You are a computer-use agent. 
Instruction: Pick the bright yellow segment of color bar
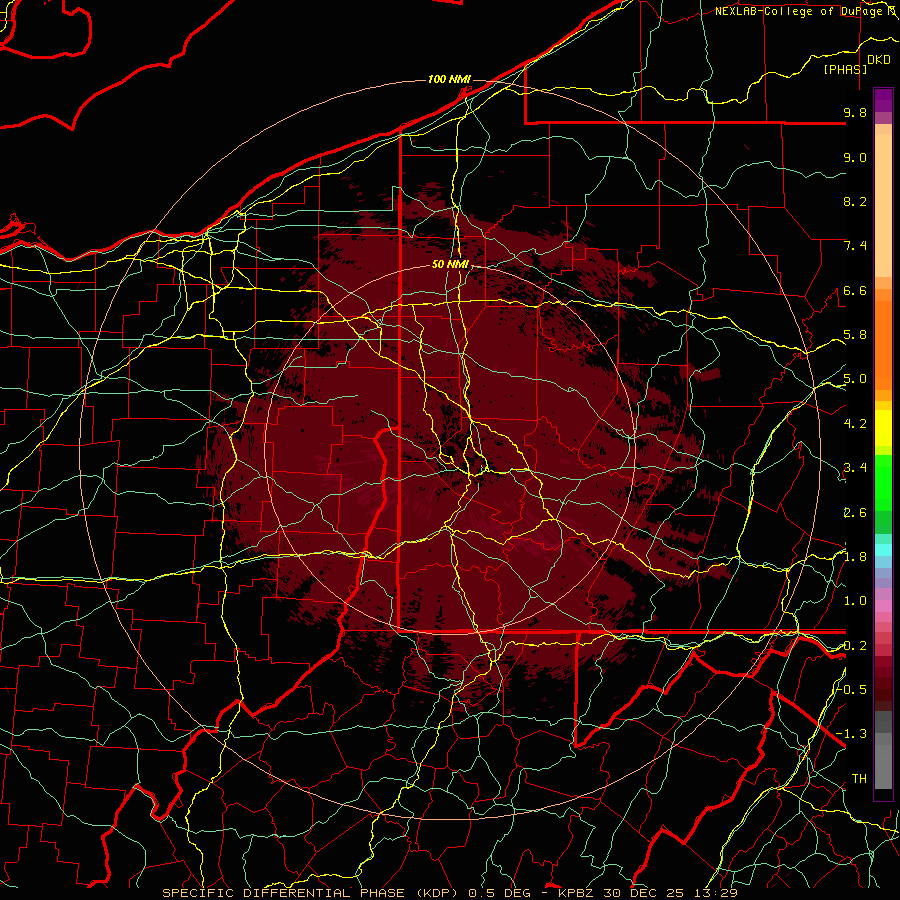[x=883, y=428]
